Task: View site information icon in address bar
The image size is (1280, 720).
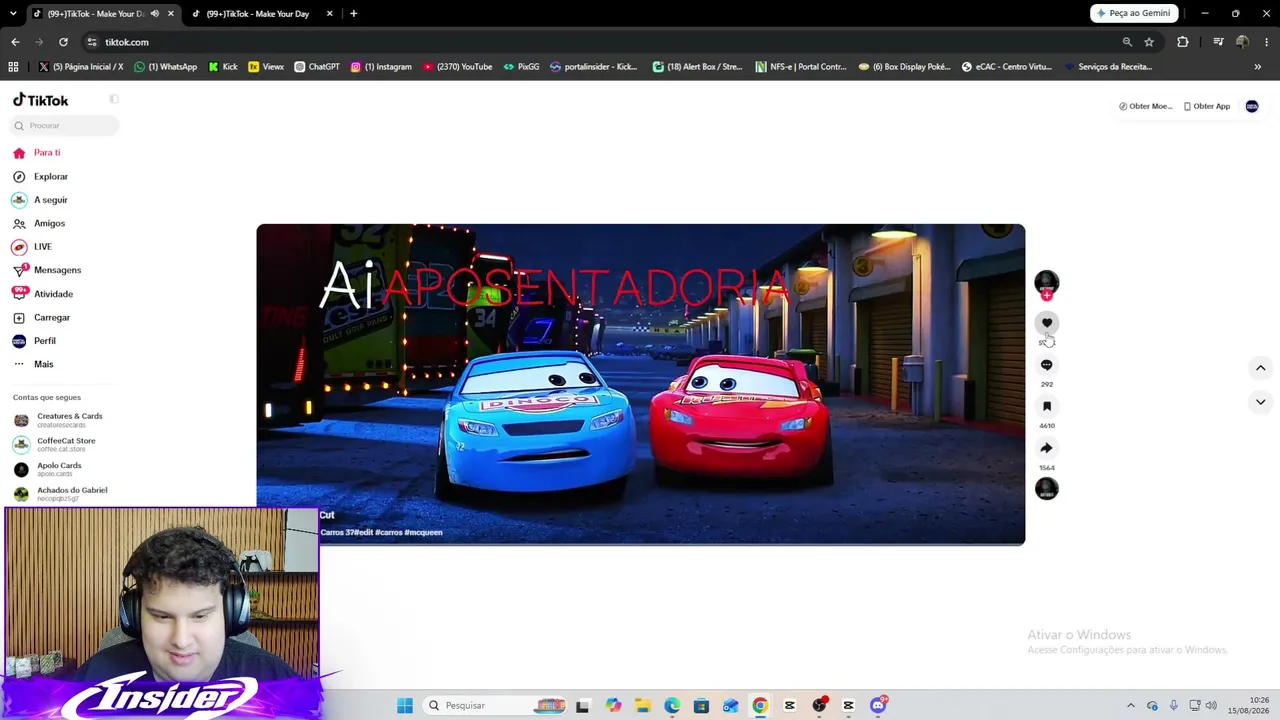Action: tap(92, 42)
